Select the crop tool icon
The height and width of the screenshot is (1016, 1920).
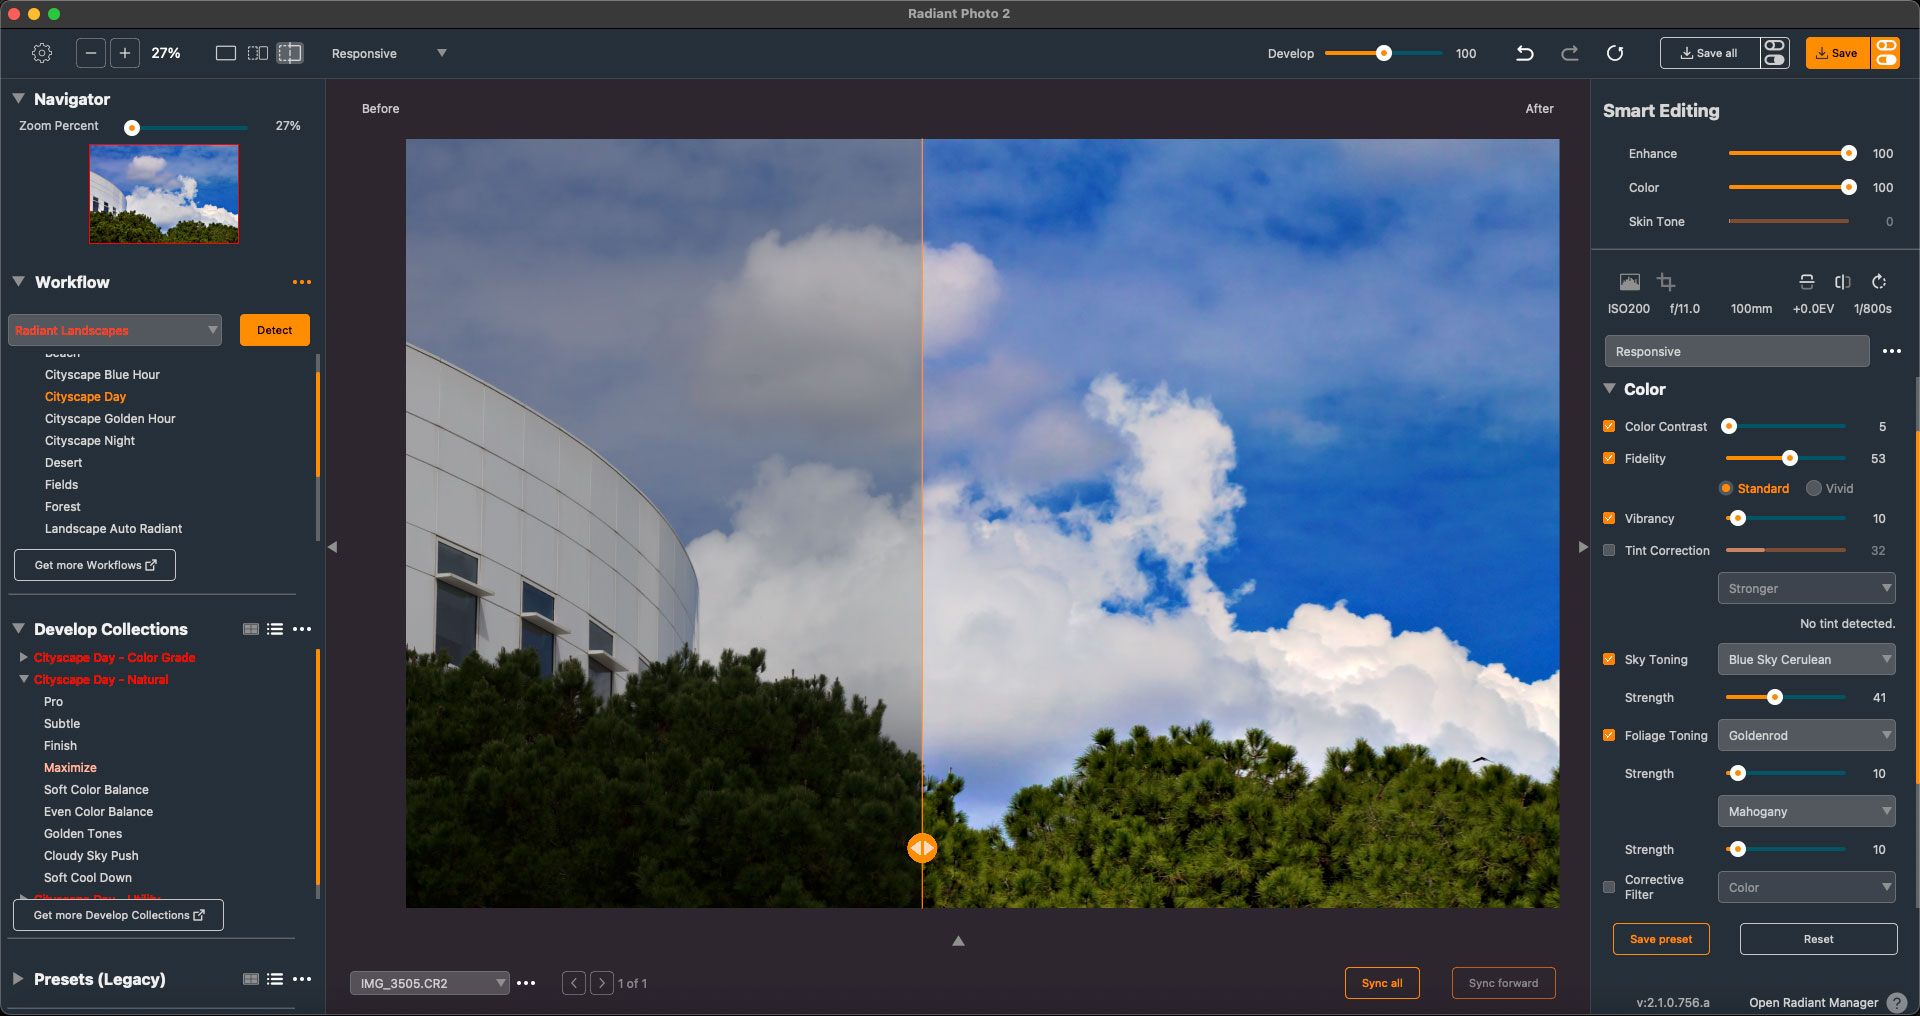(x=1666, y=282)
